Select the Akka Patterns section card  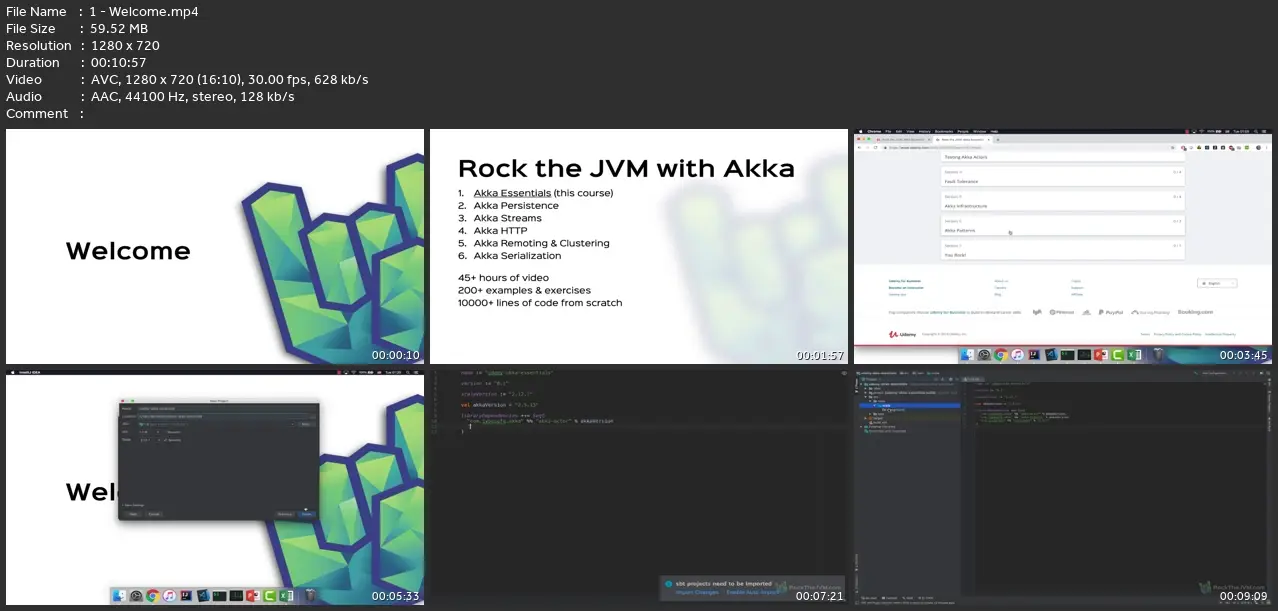tap(1063, 227)
